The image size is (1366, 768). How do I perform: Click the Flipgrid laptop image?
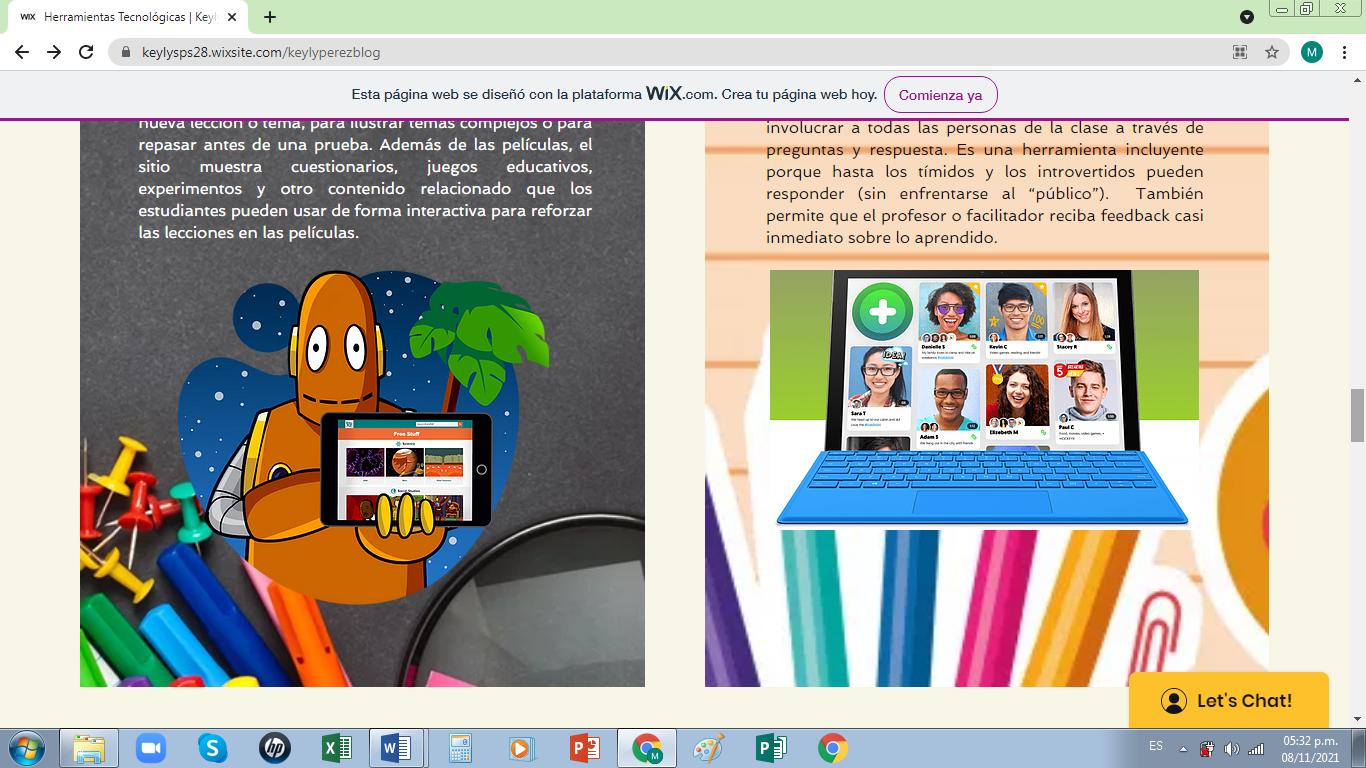tap(984, 398)
